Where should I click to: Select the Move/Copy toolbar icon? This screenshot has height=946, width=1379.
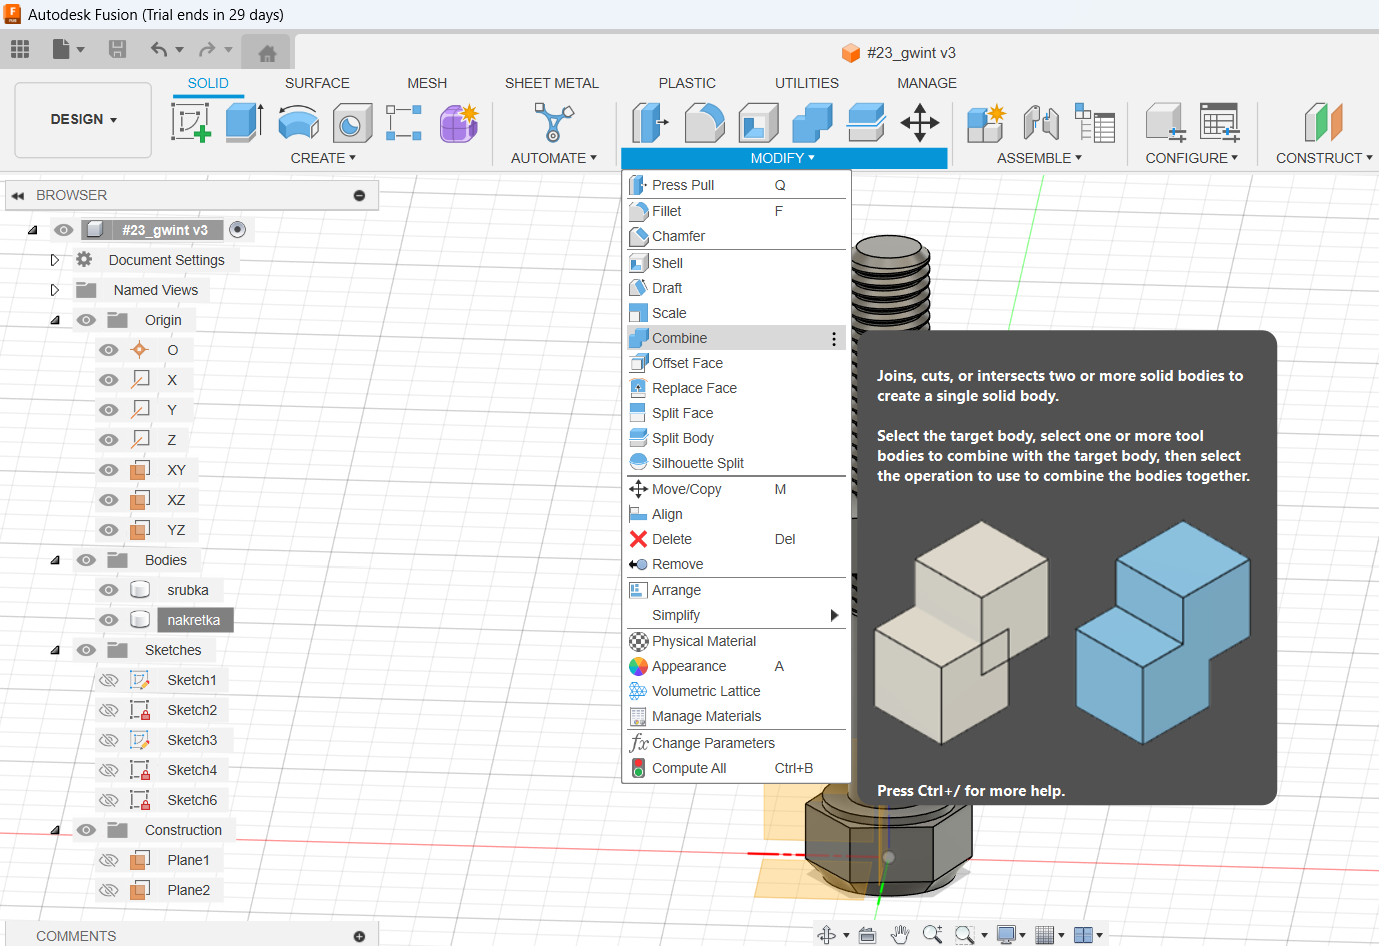(920, 123)
